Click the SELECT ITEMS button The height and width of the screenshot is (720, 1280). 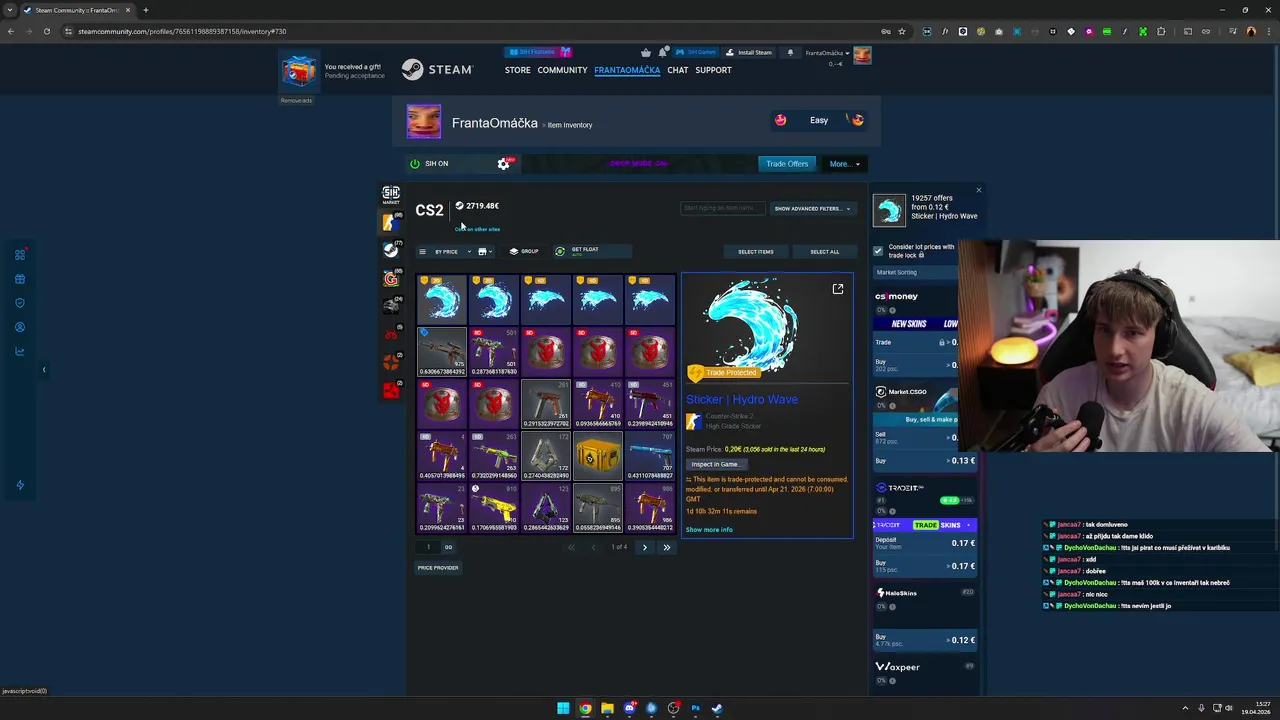[x=756, y=252]
